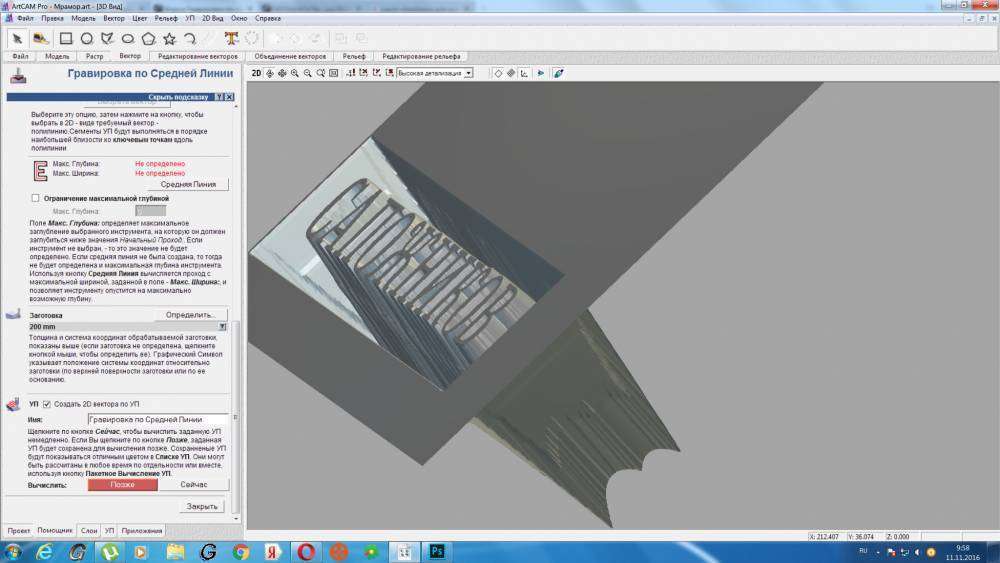Pick the star shape tool
This screenshot has height=563, width=1000.
coord(169,38)
